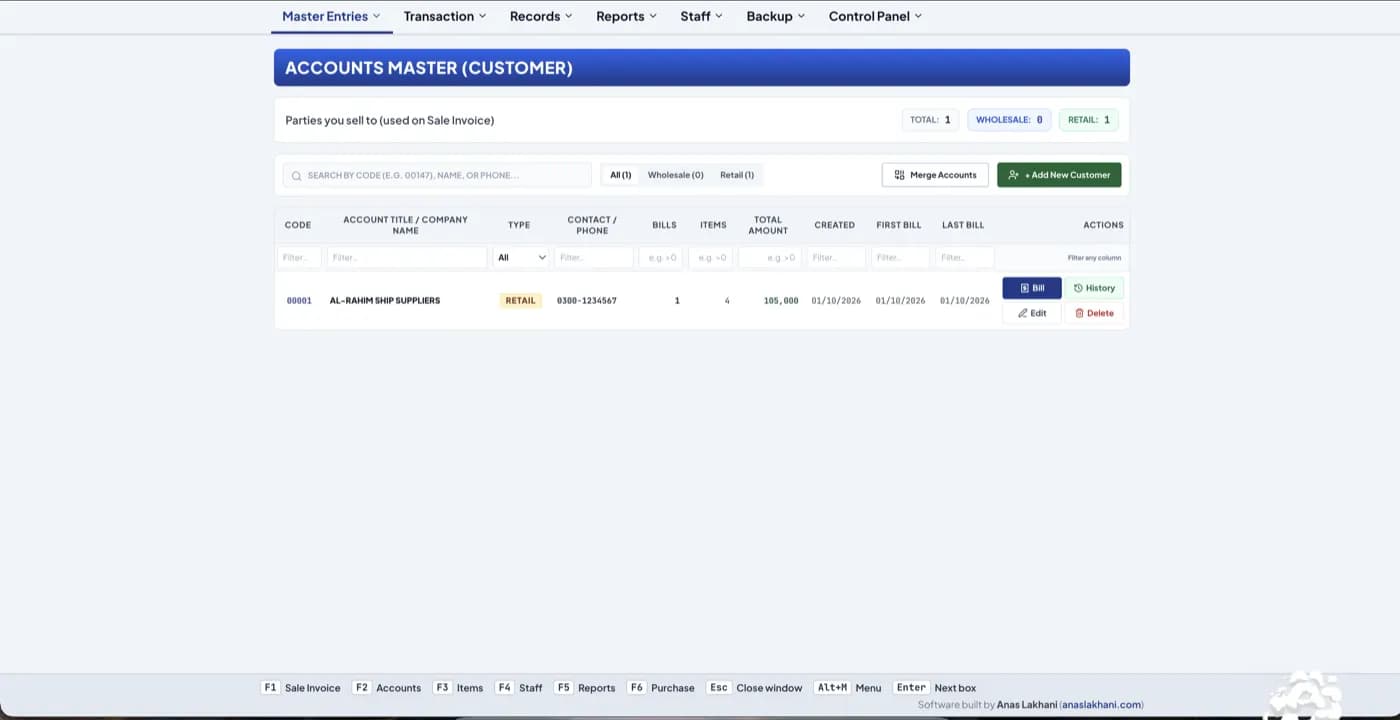
Task: Click the Contact / Phone filter field
Action: click(x=594, y=257)
